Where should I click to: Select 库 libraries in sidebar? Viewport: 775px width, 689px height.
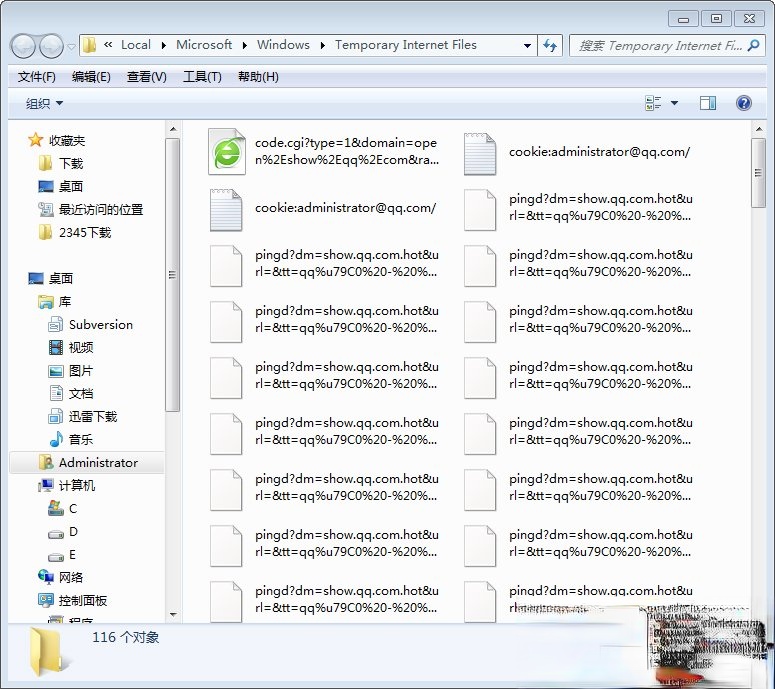click(54, 301)
